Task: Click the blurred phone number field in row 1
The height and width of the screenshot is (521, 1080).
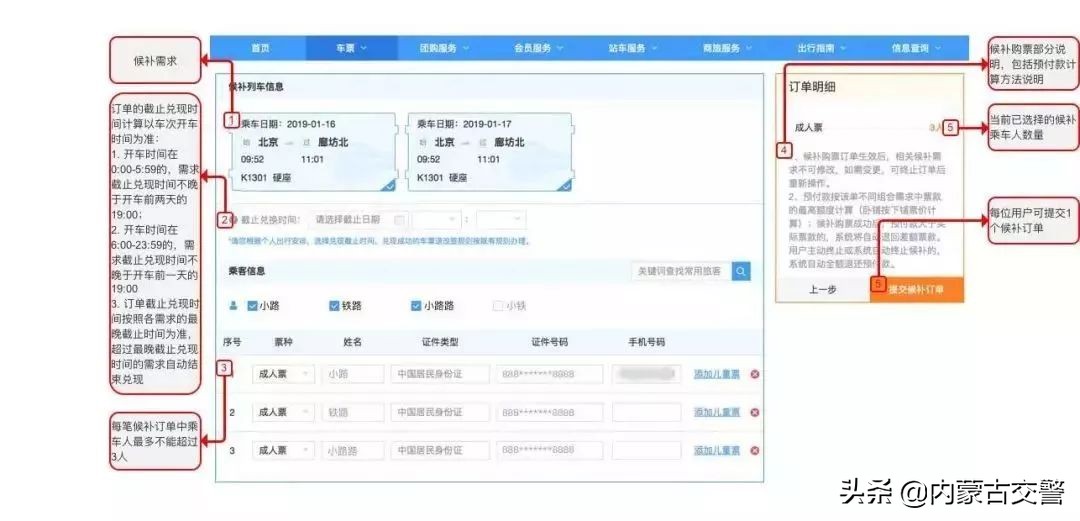Action: tap(646, 374)
